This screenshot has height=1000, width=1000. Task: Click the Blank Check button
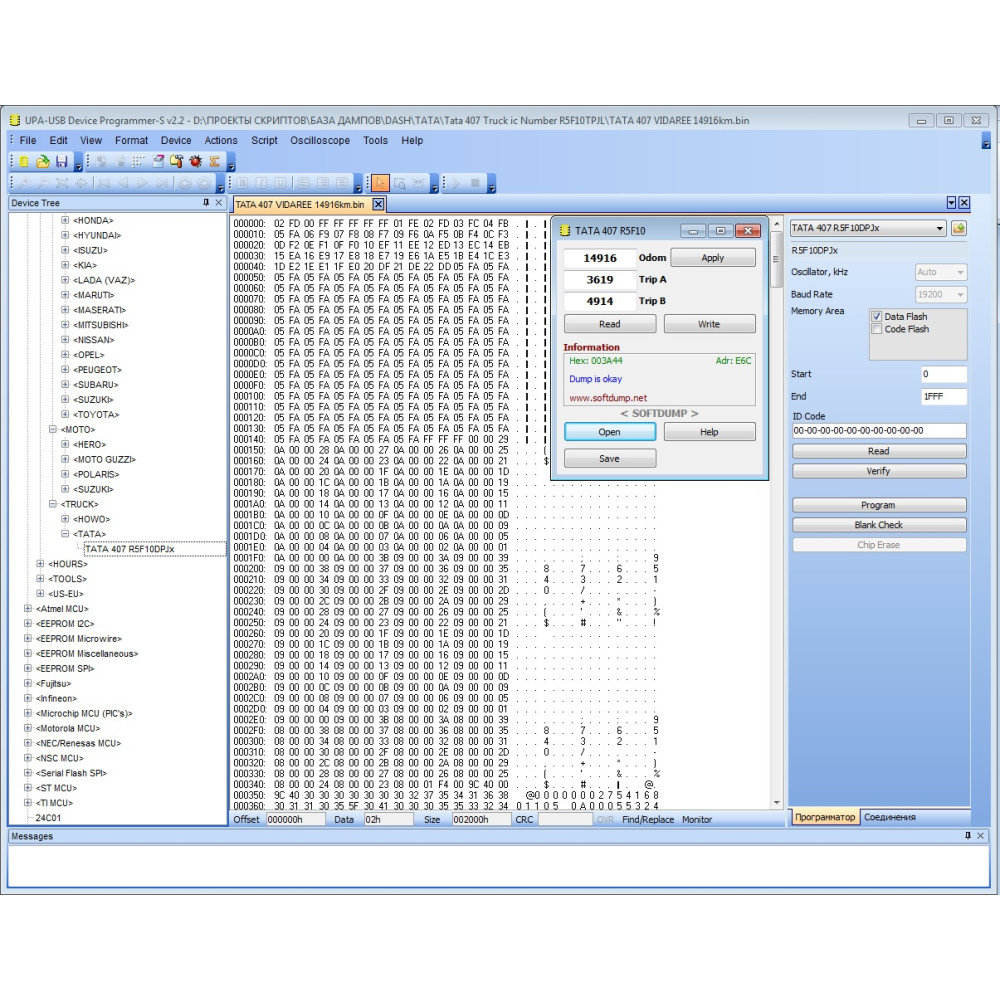point(879,525)
